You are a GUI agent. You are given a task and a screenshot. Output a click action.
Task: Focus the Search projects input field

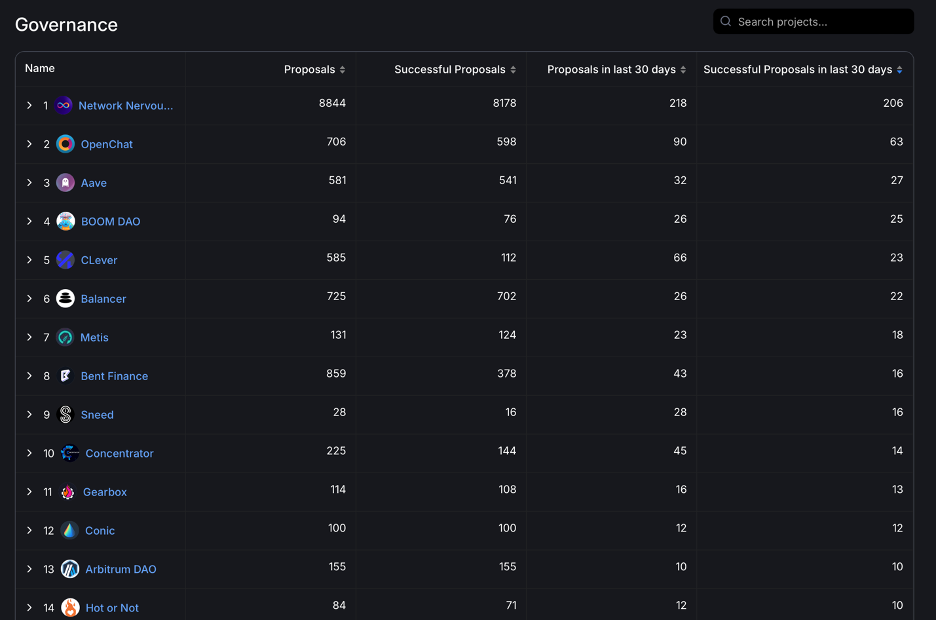coord(813,21)
